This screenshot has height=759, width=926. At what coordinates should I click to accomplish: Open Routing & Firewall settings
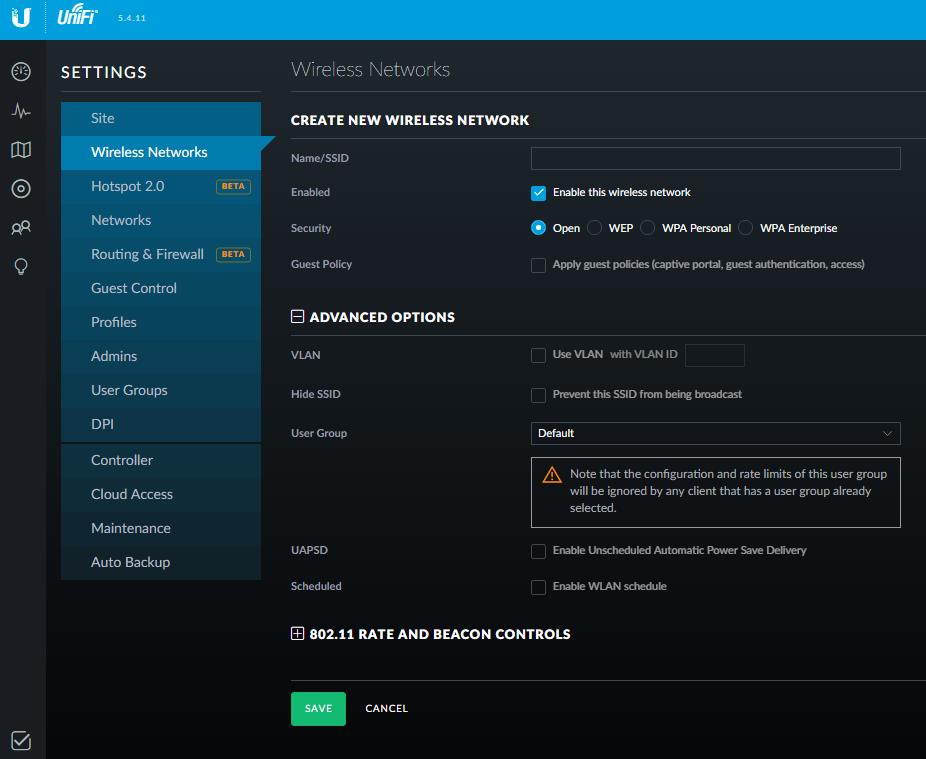pyautogui.click(x=147, y=254)
